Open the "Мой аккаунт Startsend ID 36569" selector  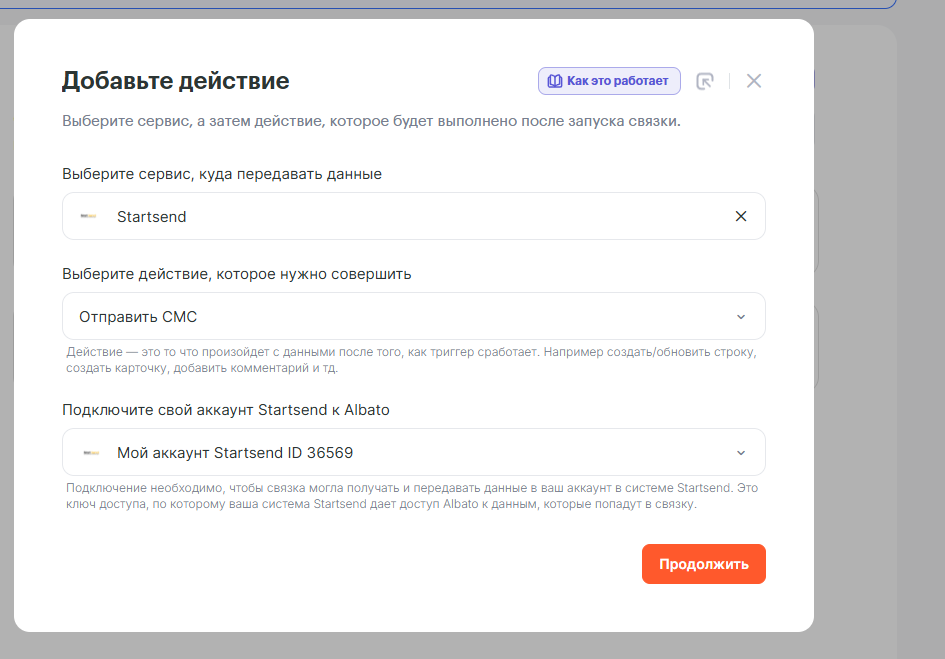[400, 452]
